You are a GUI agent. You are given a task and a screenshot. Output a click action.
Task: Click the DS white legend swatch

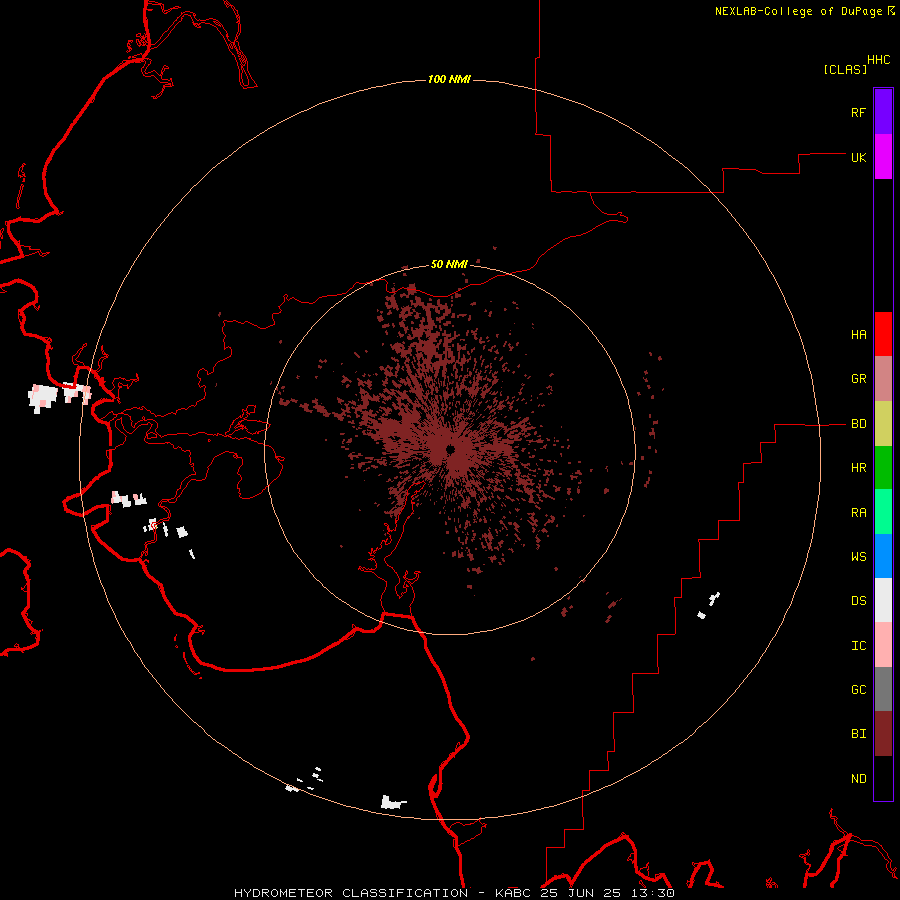pyautogui.click(x=883, y=600)
